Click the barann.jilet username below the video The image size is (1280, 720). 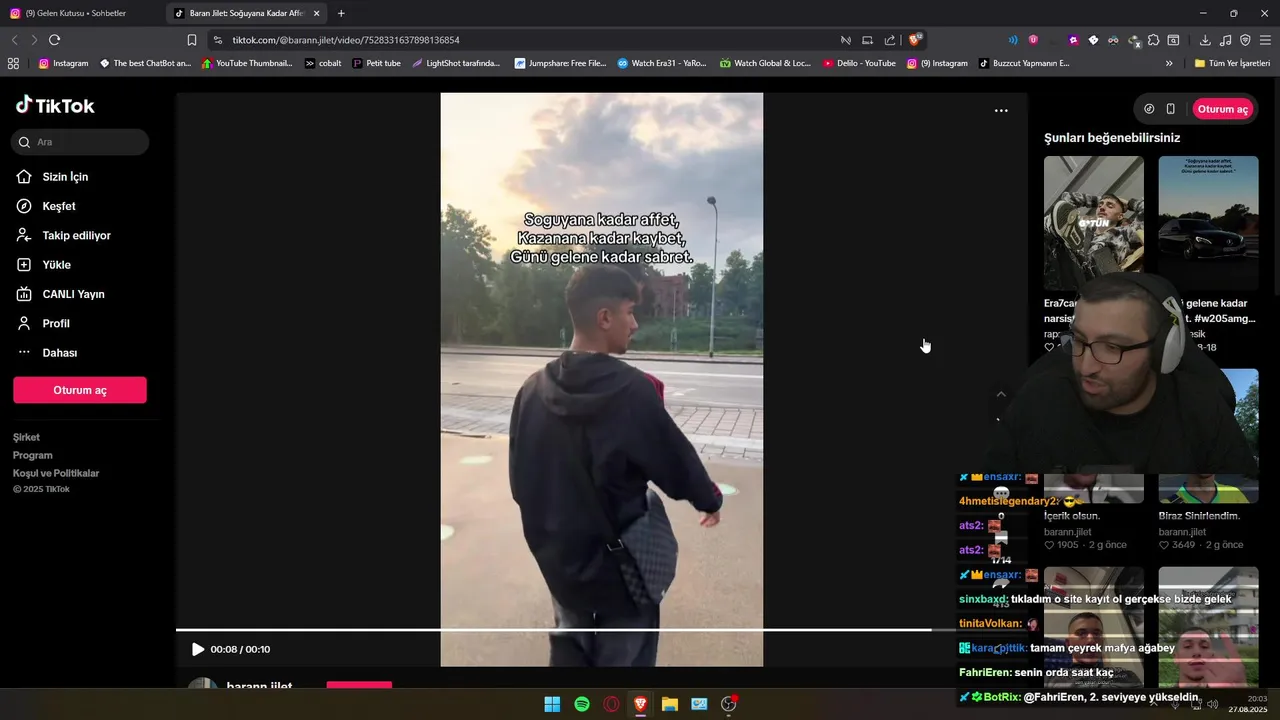tap(259, 686)
